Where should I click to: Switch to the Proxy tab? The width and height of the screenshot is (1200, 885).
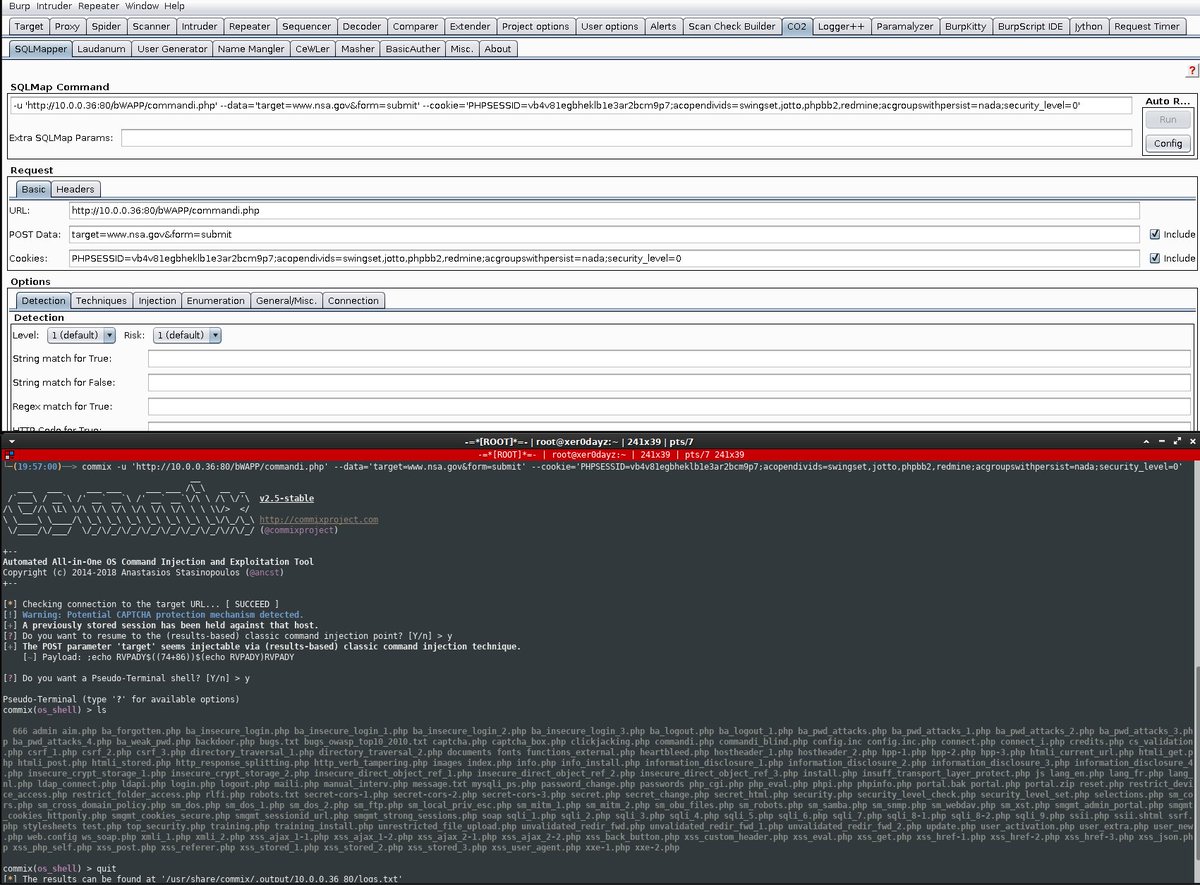click(x=68, y=27)
